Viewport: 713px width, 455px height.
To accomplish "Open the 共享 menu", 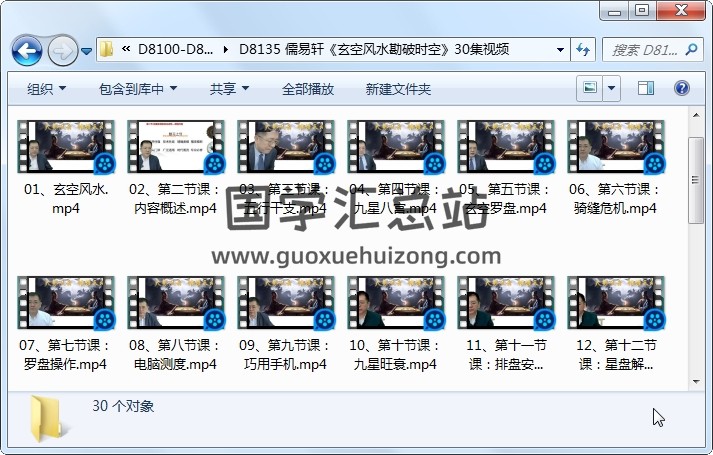I will click(229, 89).
